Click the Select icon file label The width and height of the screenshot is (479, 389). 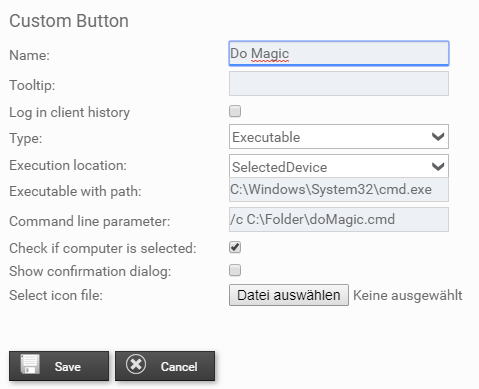[56, 295]
